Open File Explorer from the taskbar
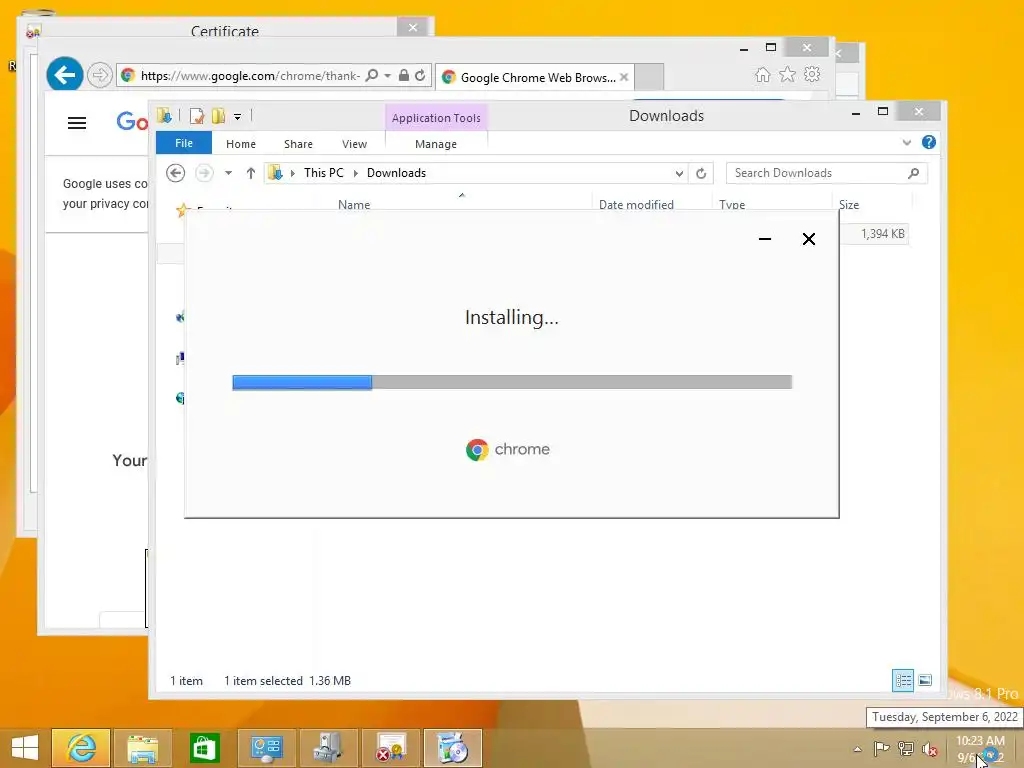The image size is (1024, 768). [143, 748]
